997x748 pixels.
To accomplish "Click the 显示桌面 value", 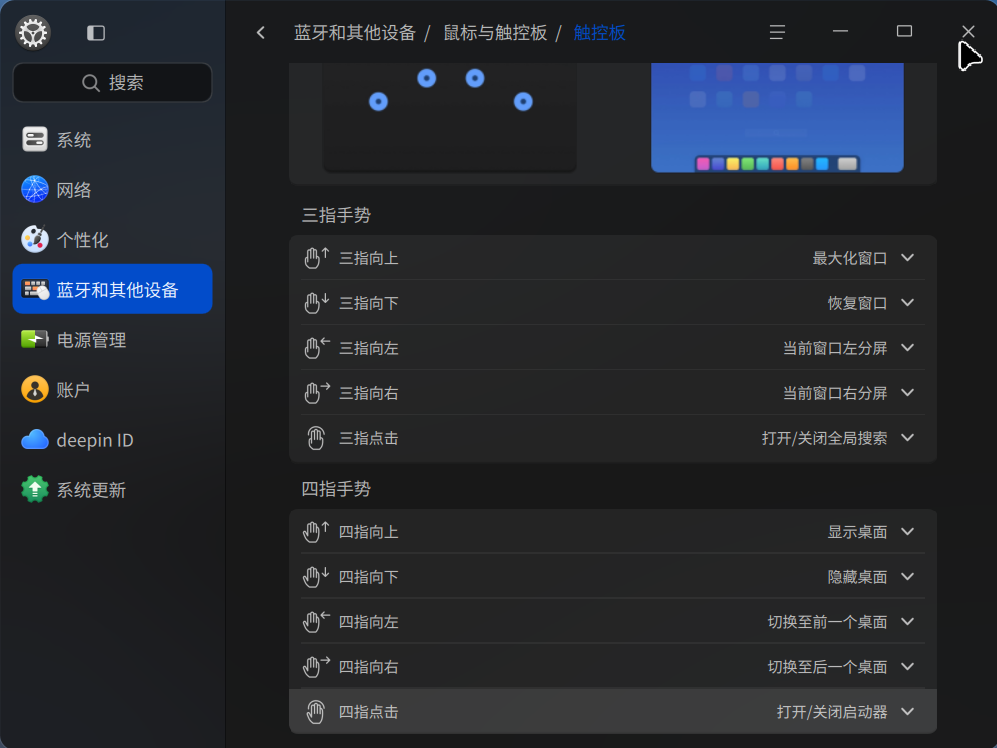I will (857, 531).
